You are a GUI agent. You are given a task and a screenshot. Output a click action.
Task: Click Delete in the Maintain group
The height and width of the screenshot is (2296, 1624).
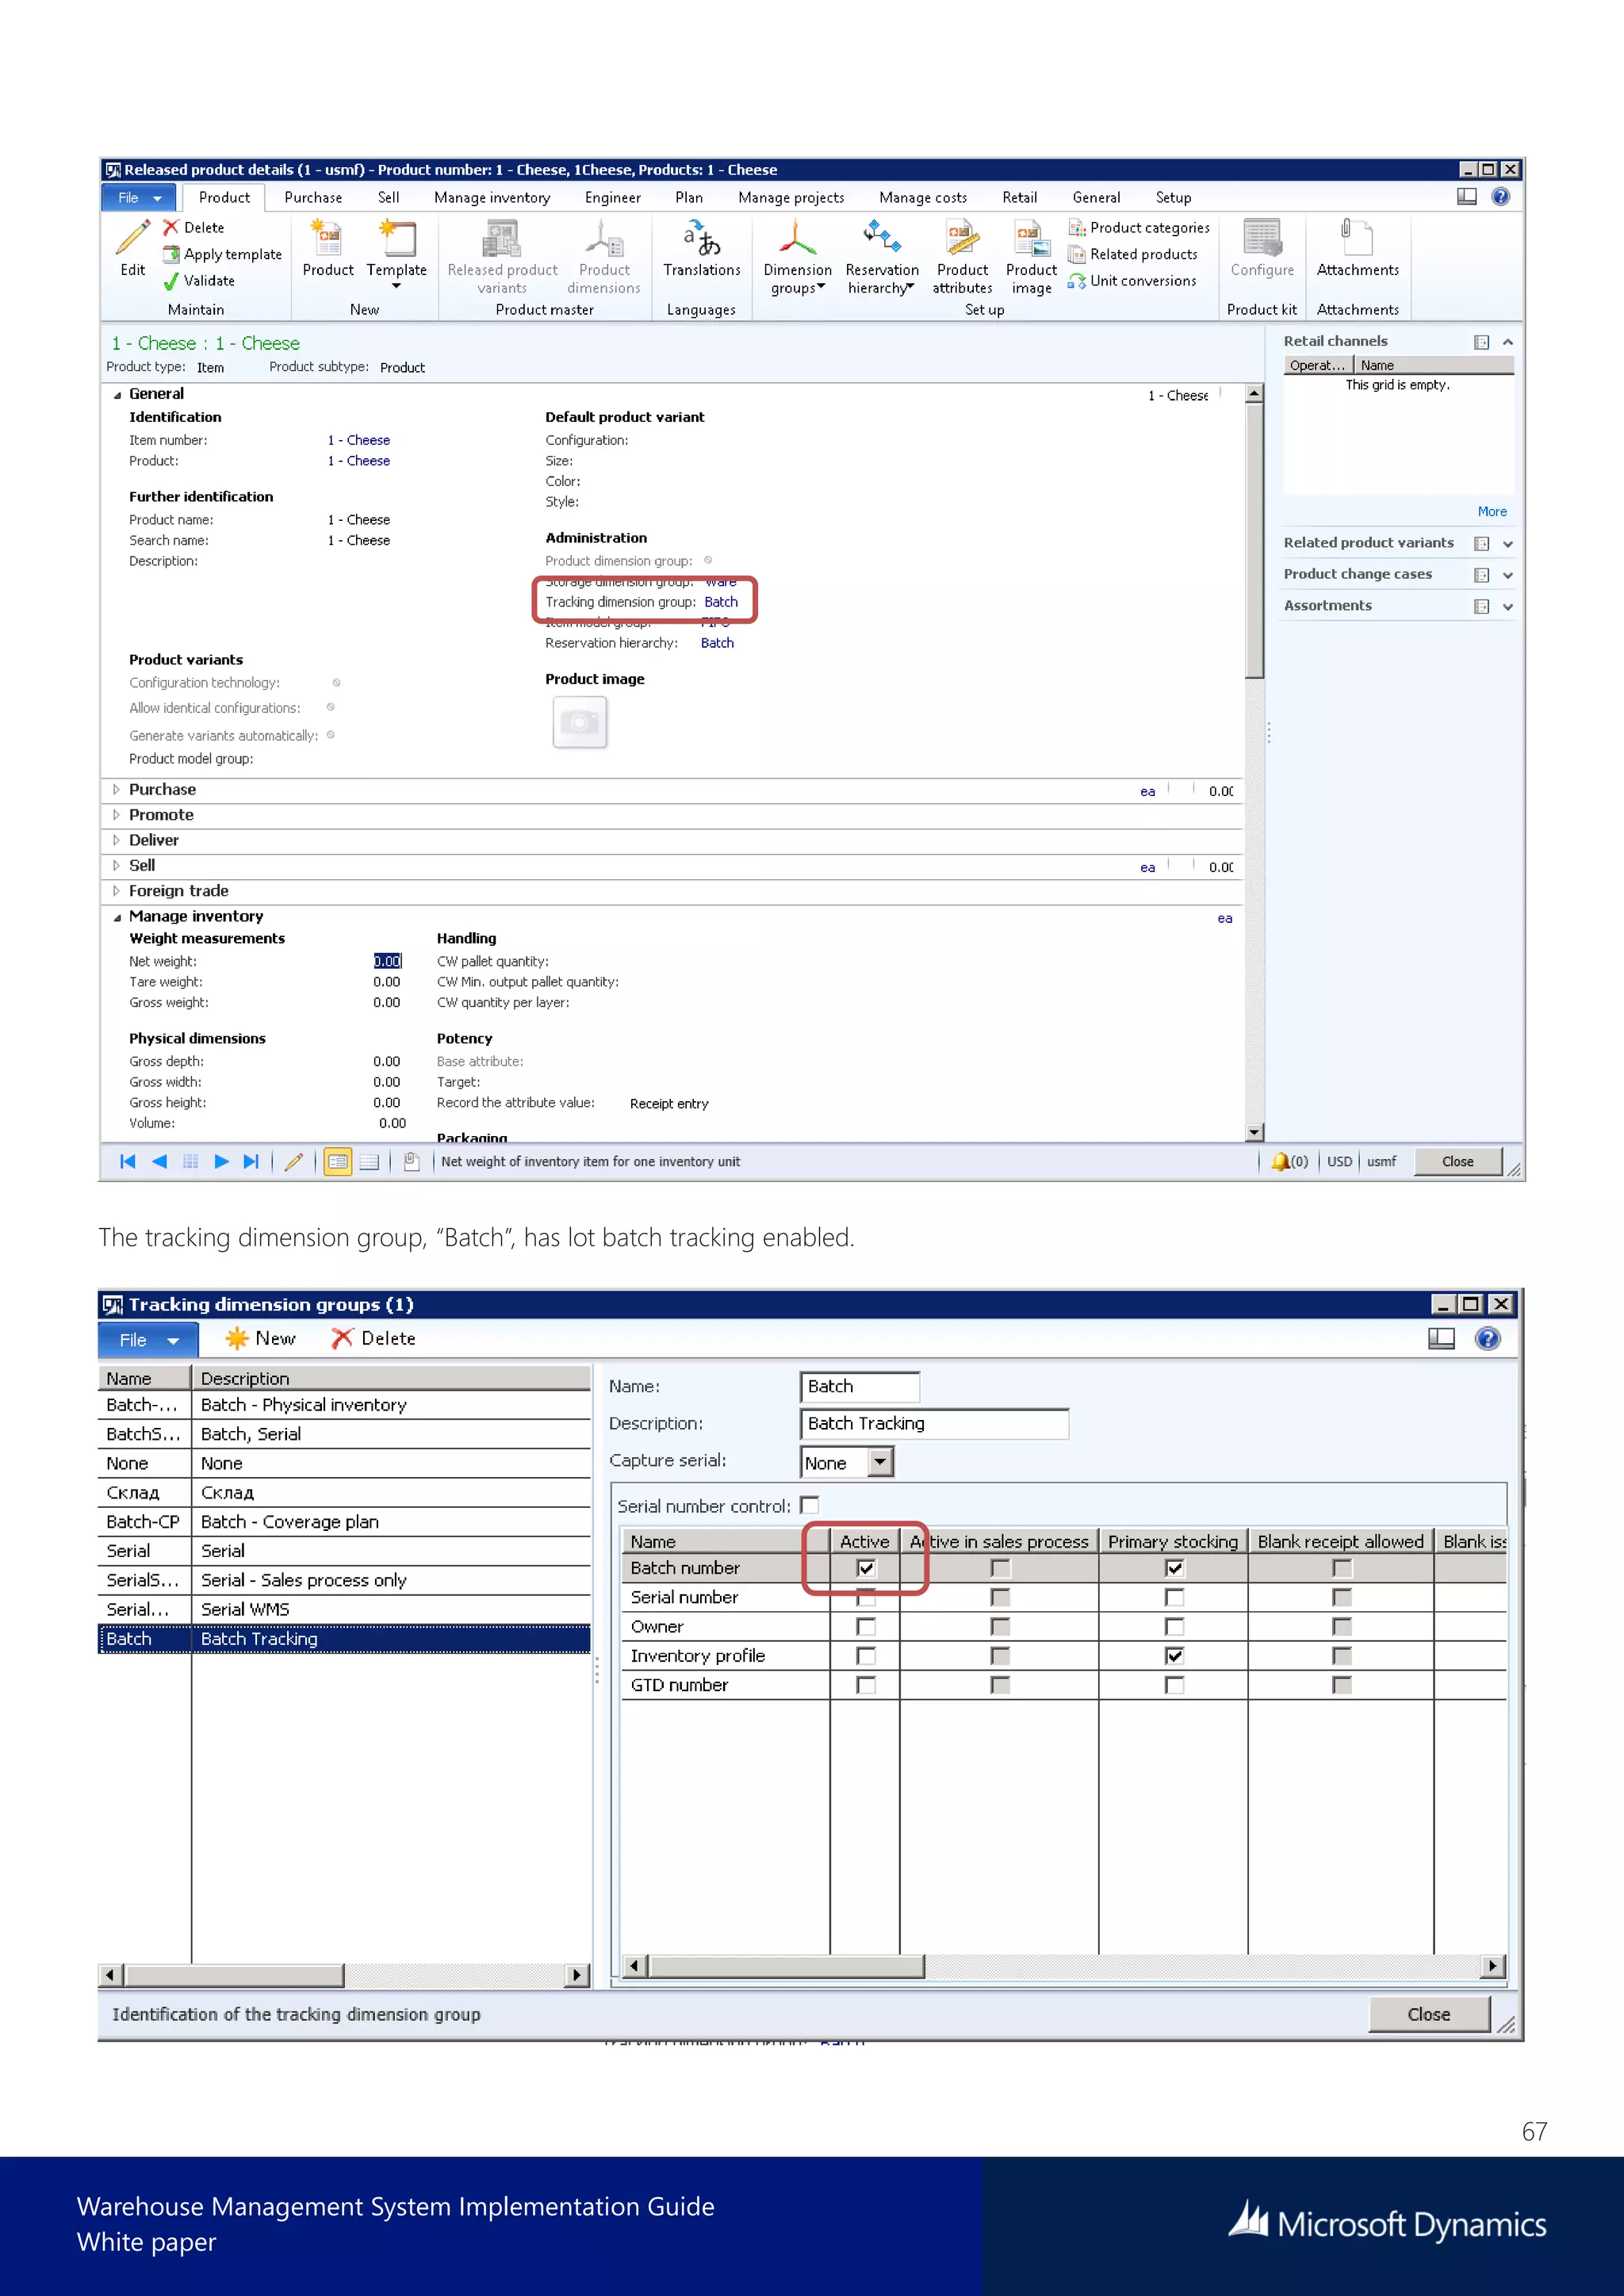point(193,228)
